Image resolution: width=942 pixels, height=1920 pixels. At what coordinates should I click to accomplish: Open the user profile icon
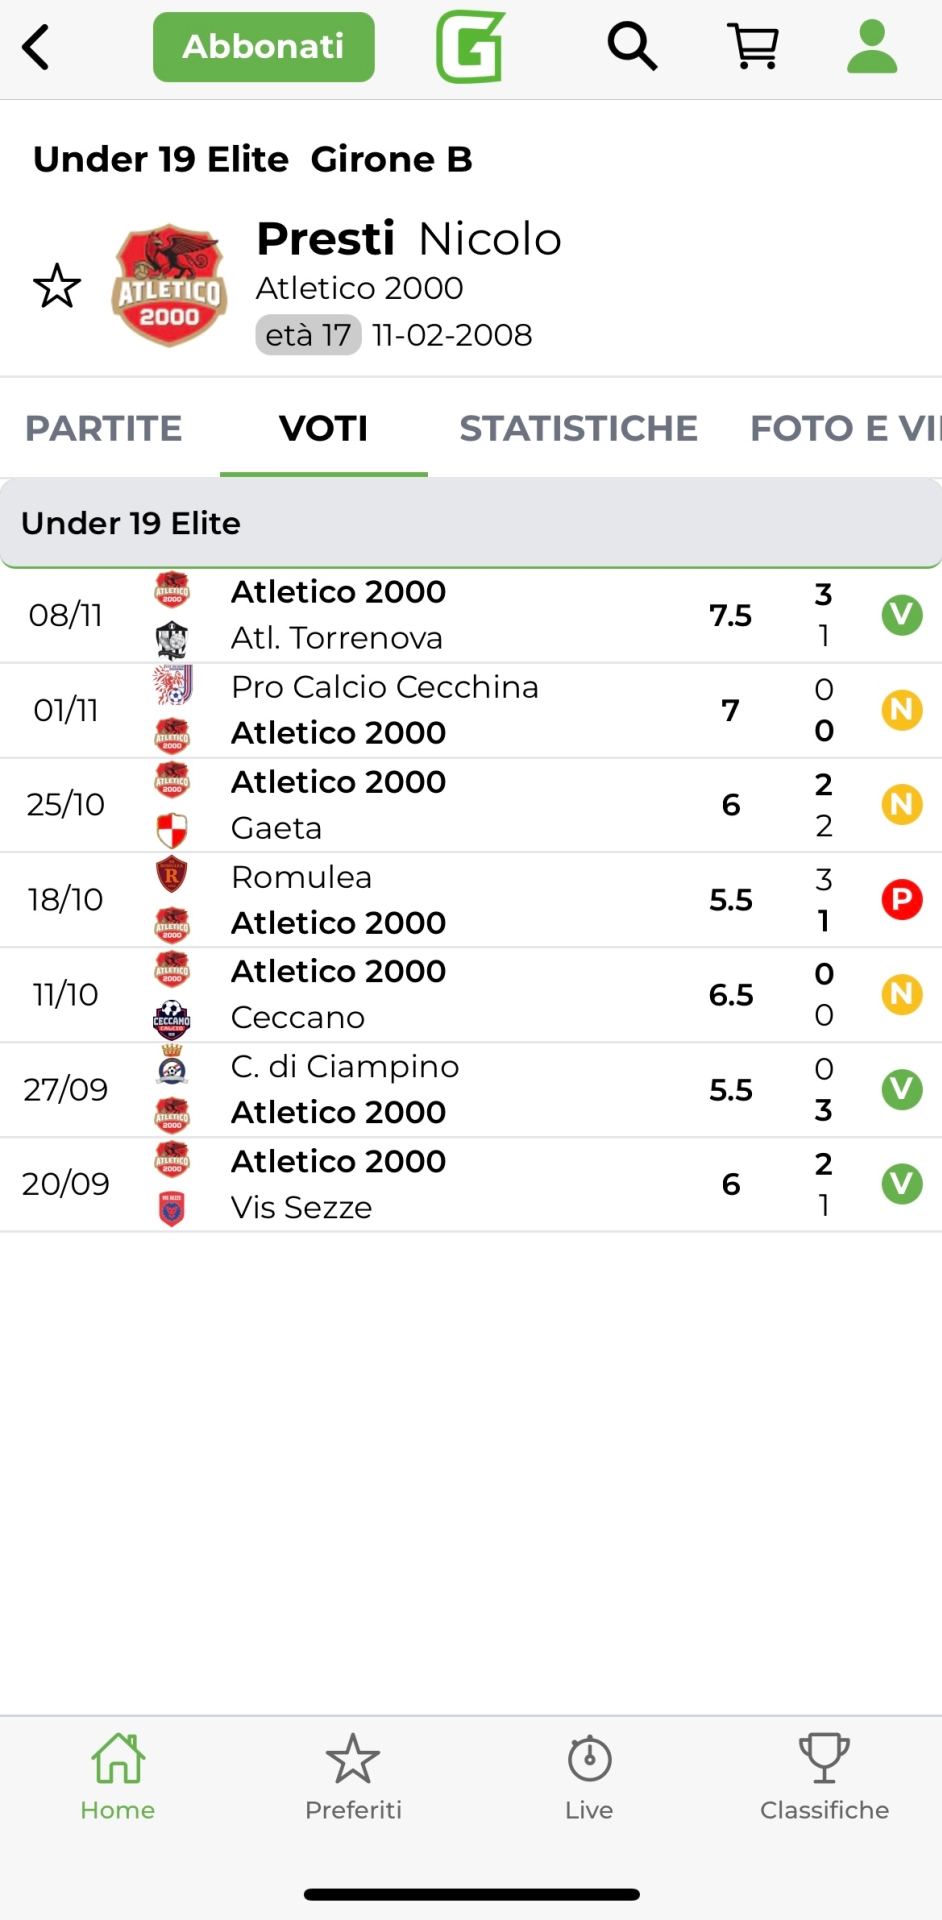(x=872, y=47)
